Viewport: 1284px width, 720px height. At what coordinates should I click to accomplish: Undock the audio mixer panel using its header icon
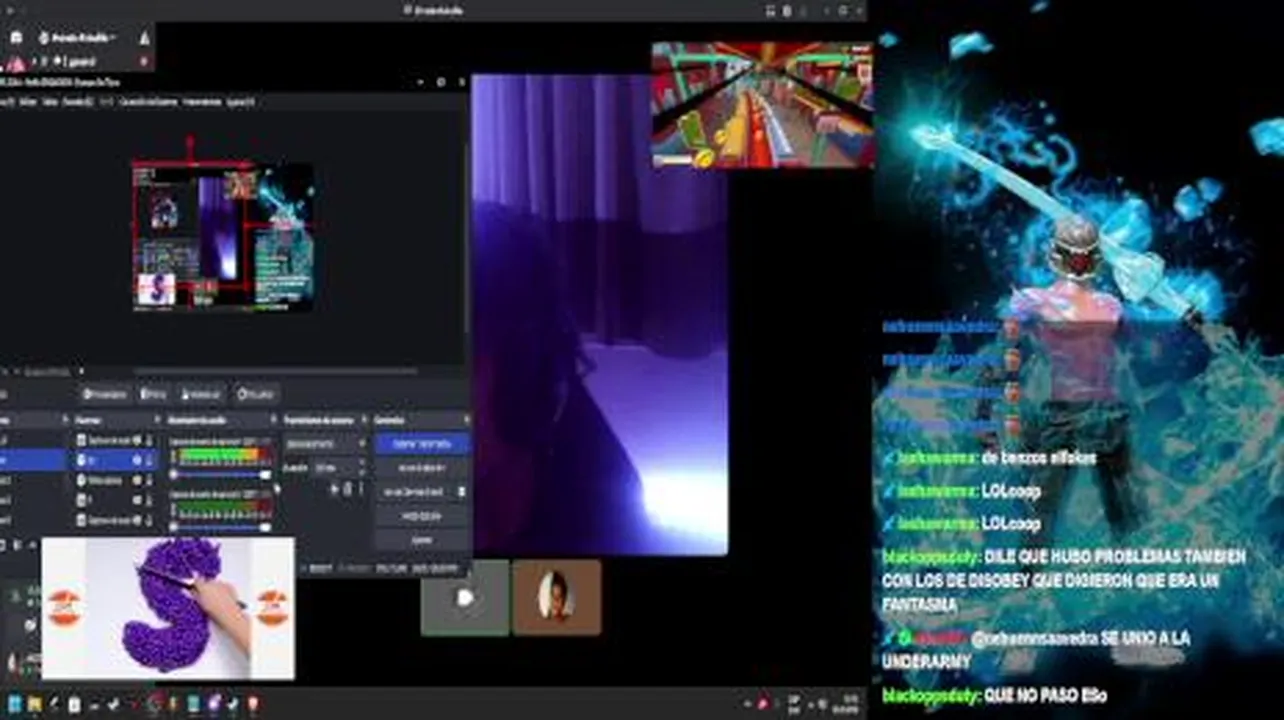coord(273,420)
